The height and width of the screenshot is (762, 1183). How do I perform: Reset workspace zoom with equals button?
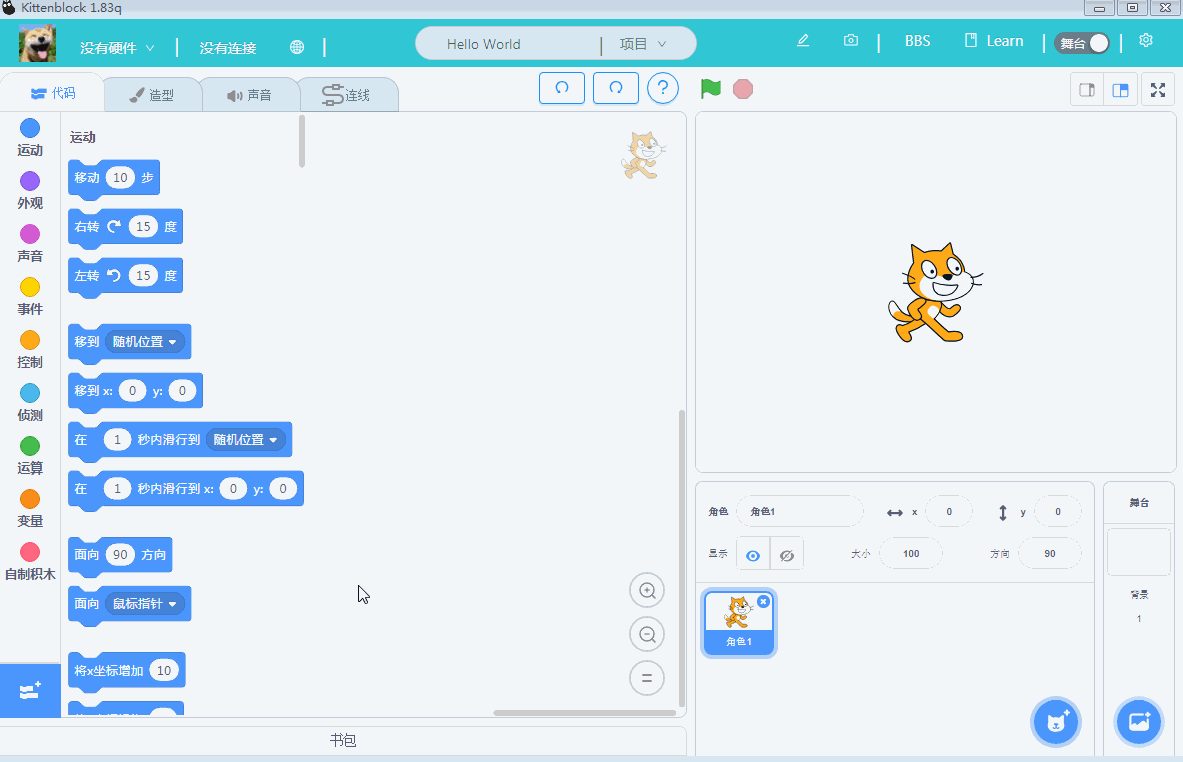647,678
